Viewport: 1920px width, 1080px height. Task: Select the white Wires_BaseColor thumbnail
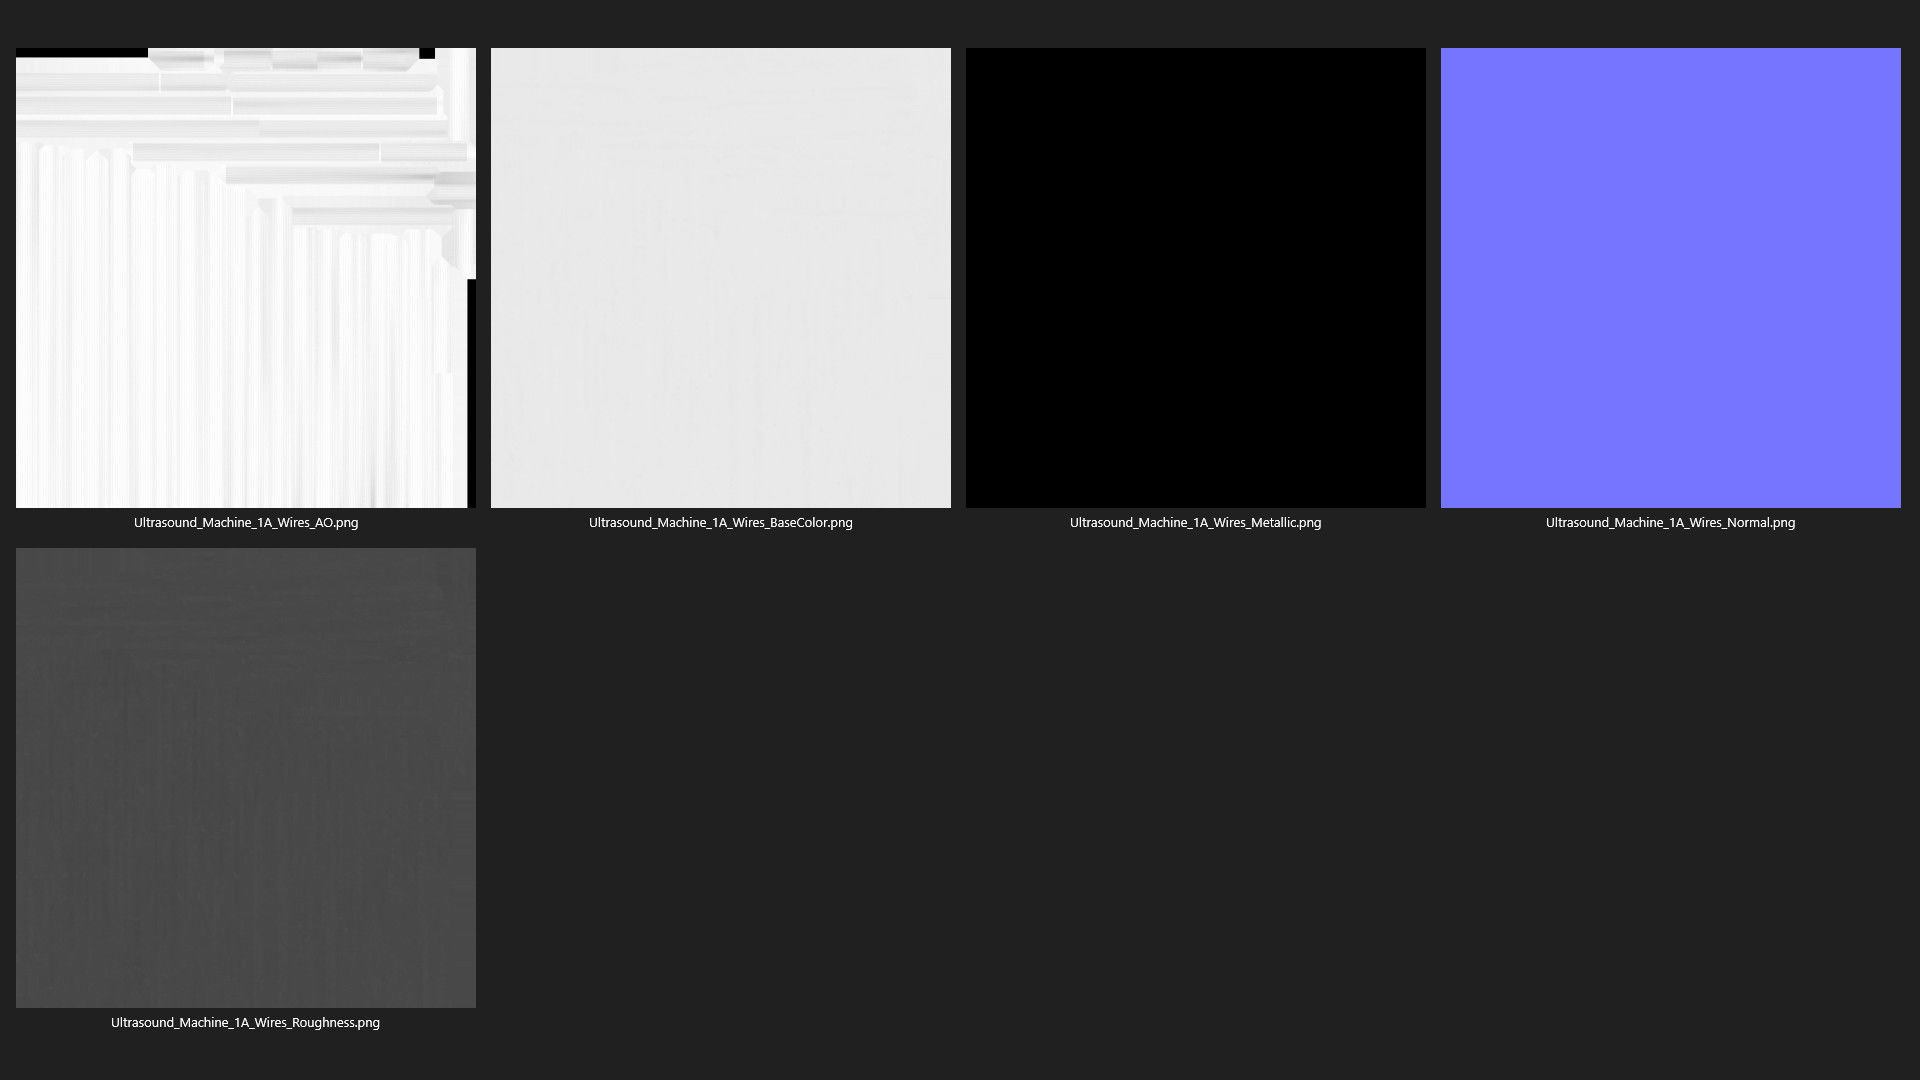pos(720,277)
